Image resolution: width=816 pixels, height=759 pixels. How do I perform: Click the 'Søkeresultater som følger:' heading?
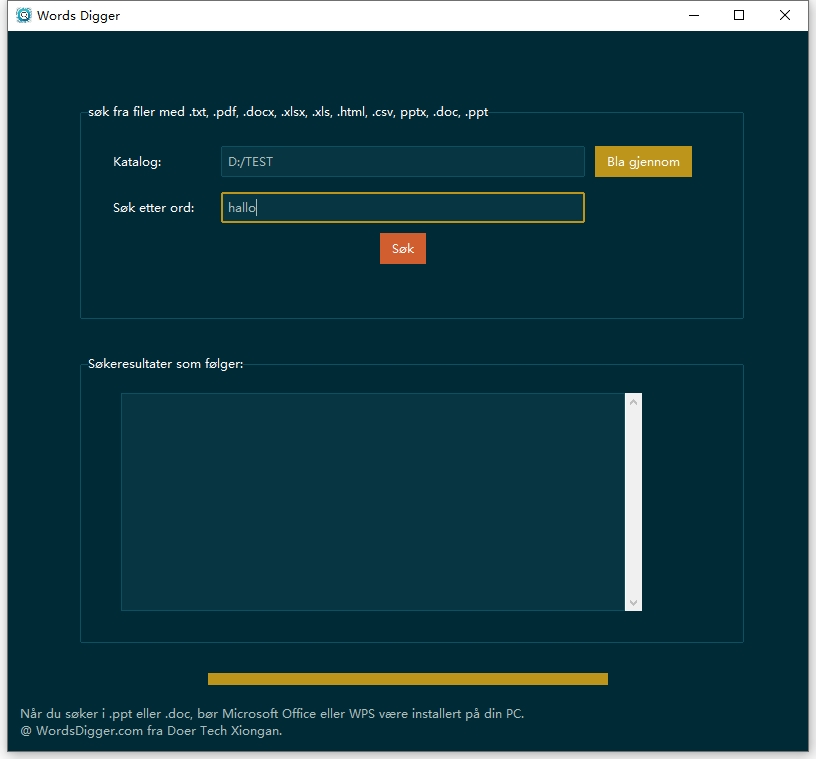point(165,363)
